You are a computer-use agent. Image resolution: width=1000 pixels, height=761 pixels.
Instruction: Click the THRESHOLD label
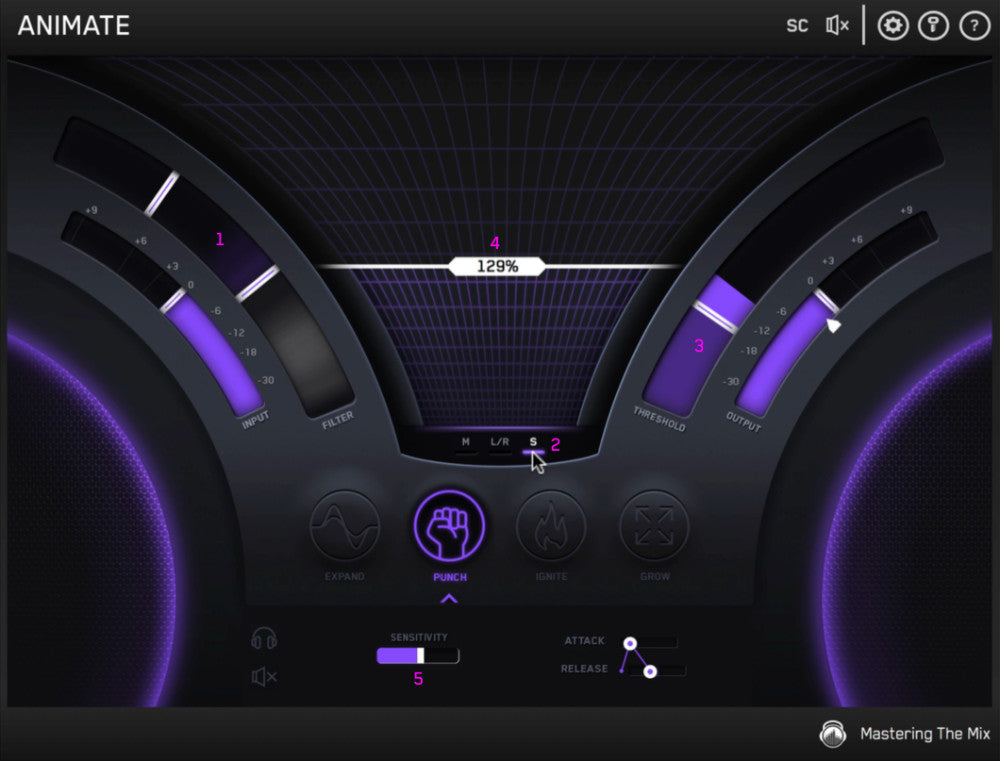pyautogui.click(x=659, y=418)
